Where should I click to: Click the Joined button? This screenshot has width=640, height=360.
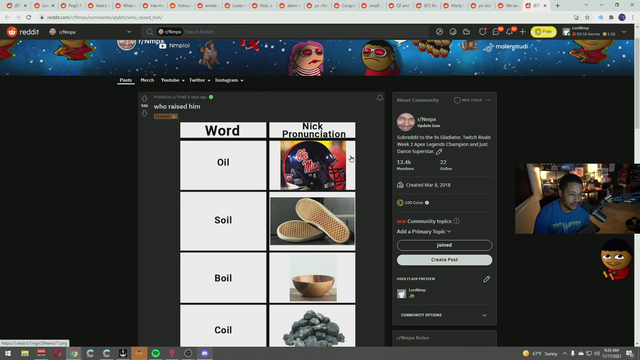pyautogui.click(x=444, y=245)
